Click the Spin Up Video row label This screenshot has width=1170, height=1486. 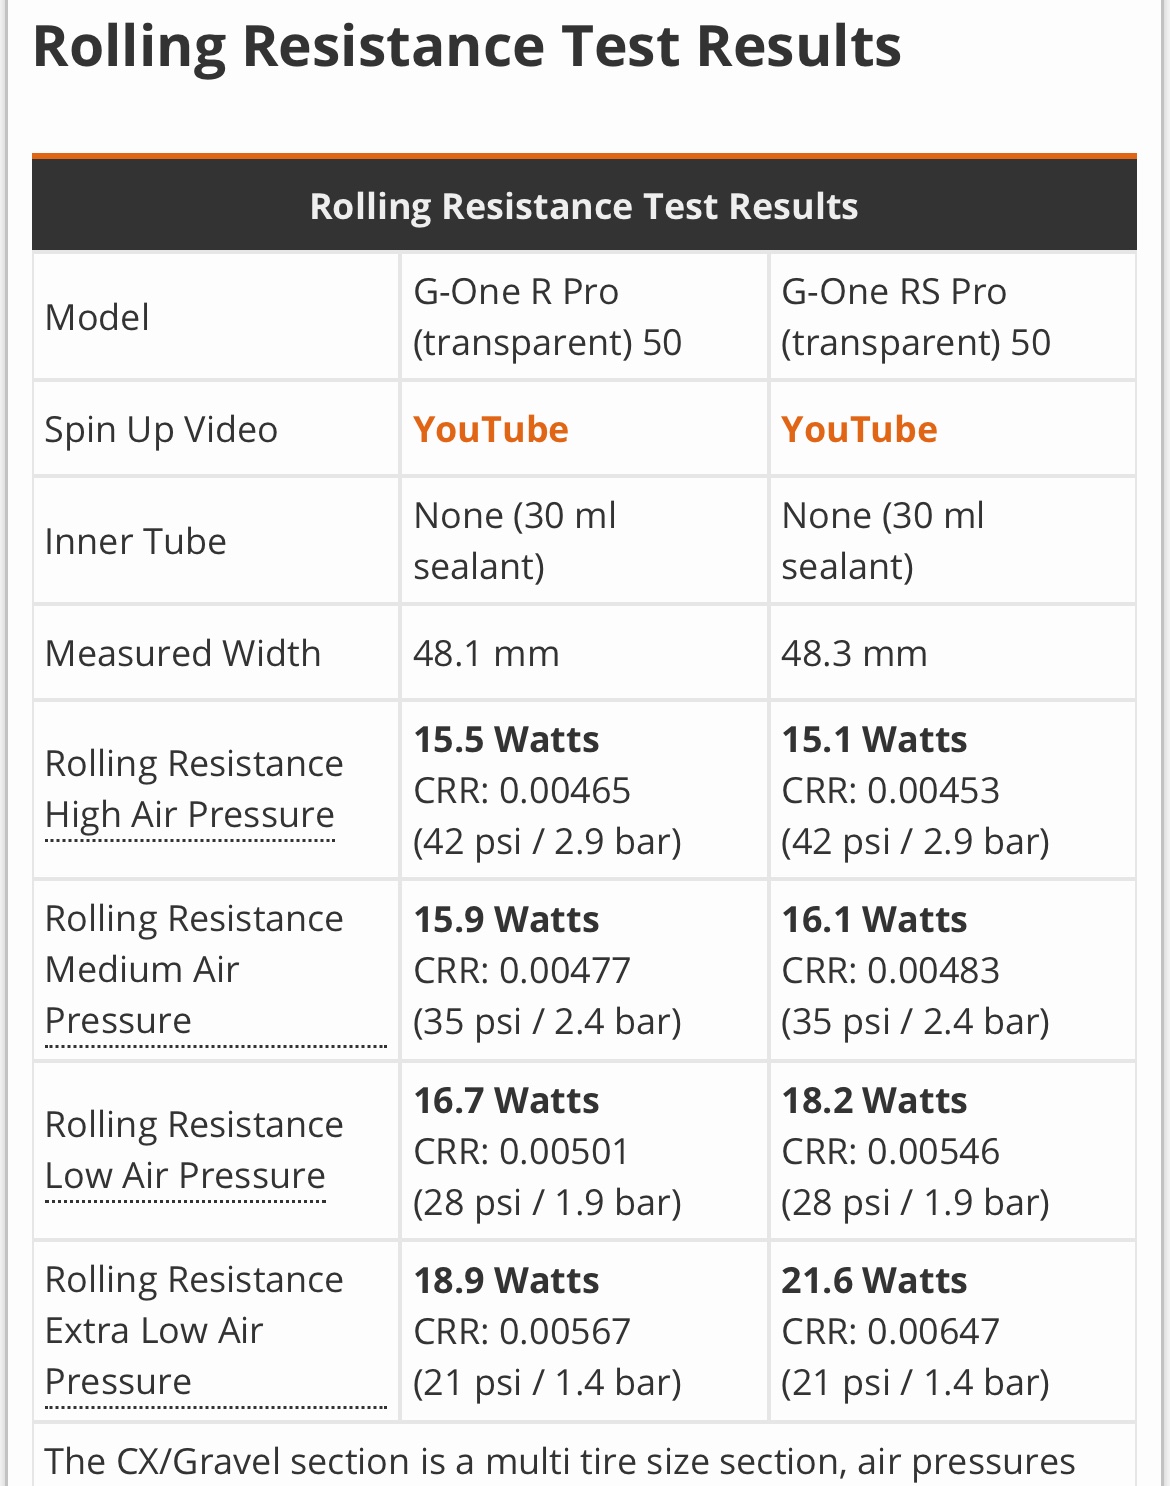(x=161, y=430)
